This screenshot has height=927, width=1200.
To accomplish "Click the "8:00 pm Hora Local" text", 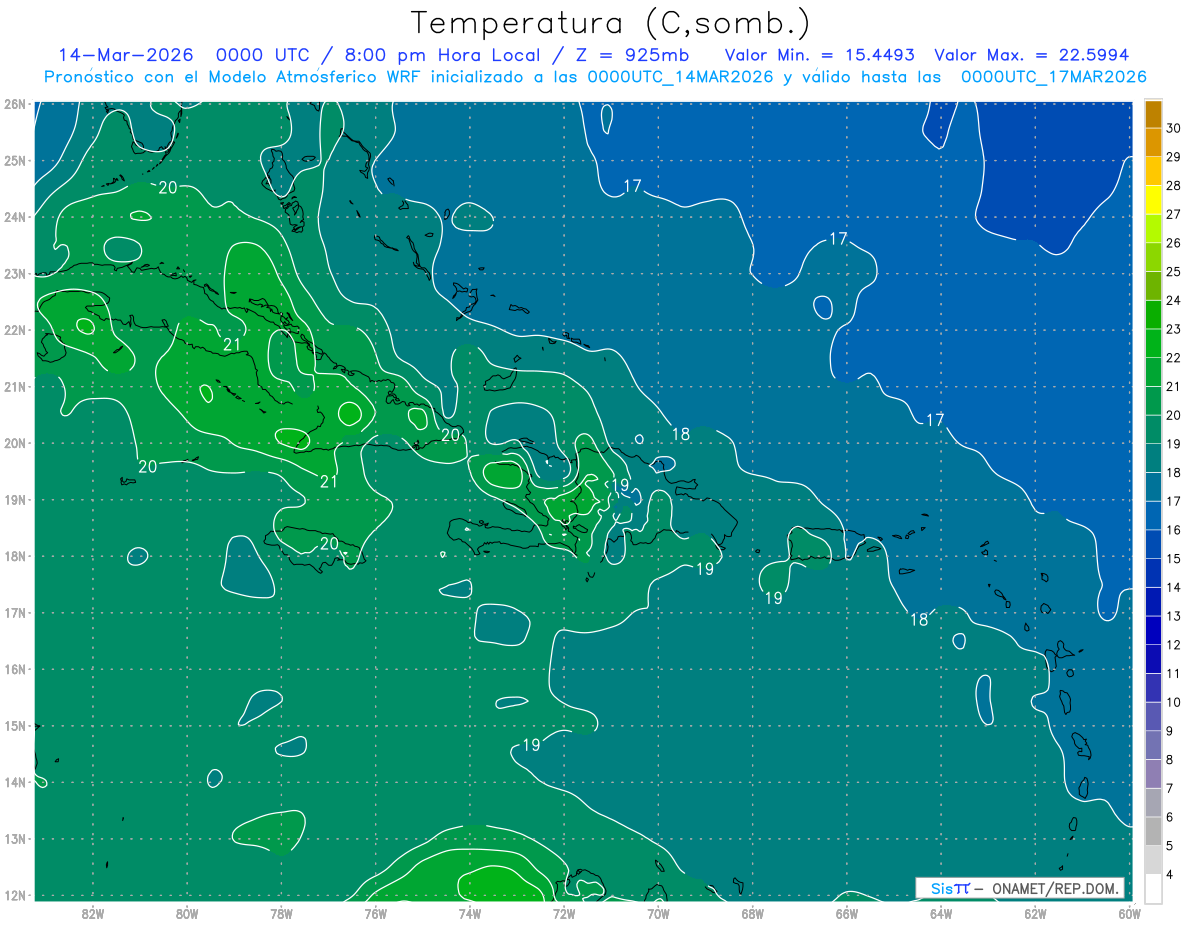I will [438, 55].
